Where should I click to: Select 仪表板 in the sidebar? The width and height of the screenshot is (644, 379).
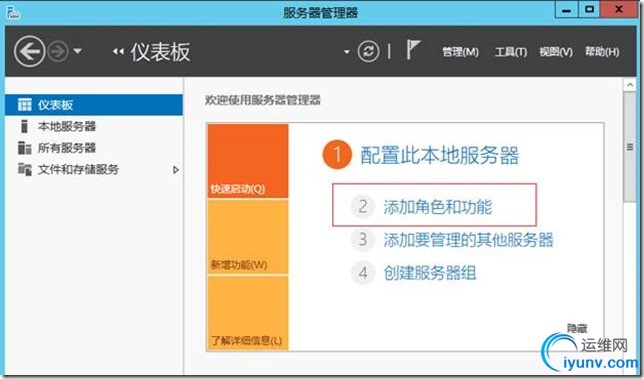[94, 105]
